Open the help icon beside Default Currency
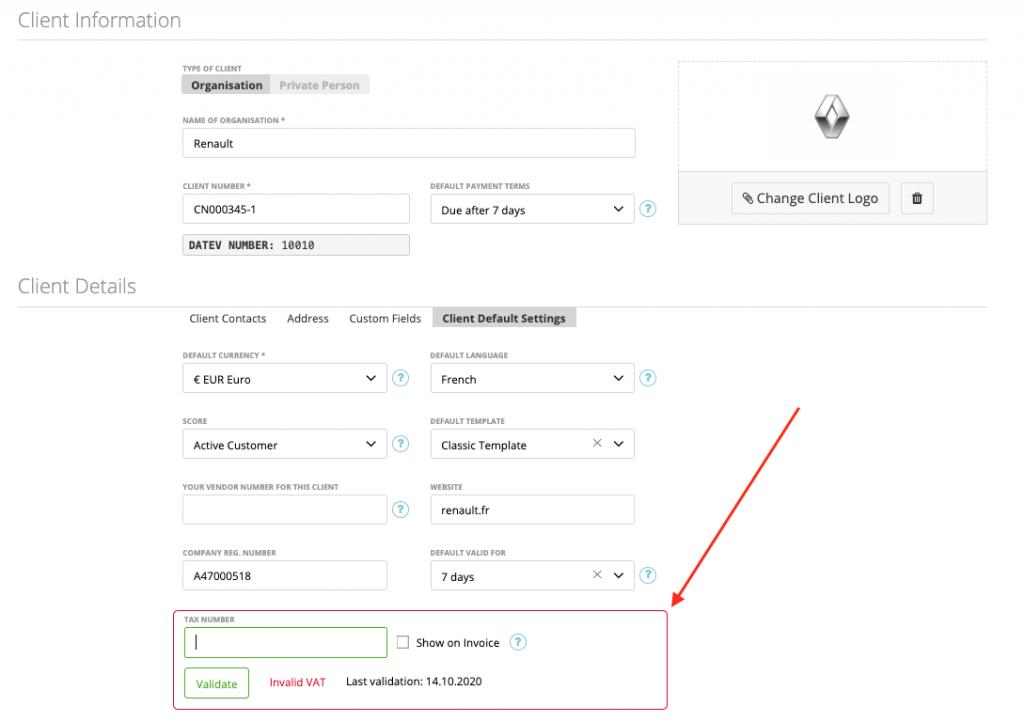This screenshot has width=1024, height=722. coord(400,378)
